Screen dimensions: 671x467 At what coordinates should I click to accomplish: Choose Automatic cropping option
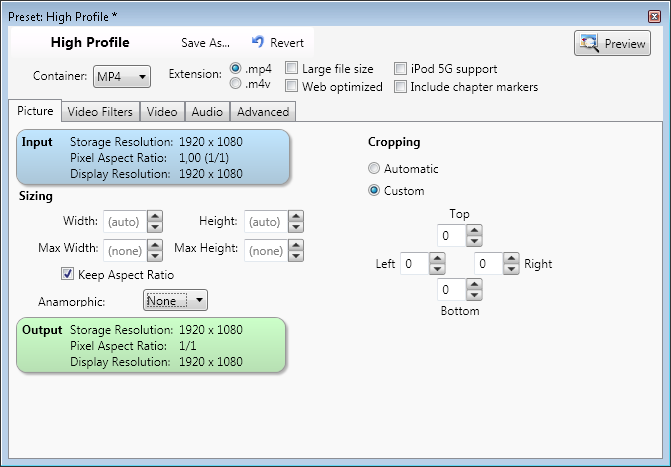[x=374, y=168]
